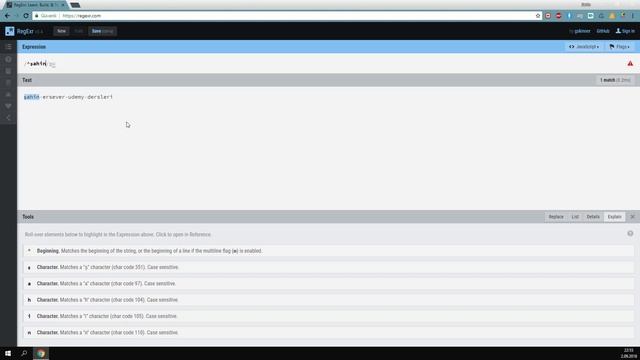Click the browser address bar URL
Image resolution: width=640 pixels, height=360 pixels.
82,16
